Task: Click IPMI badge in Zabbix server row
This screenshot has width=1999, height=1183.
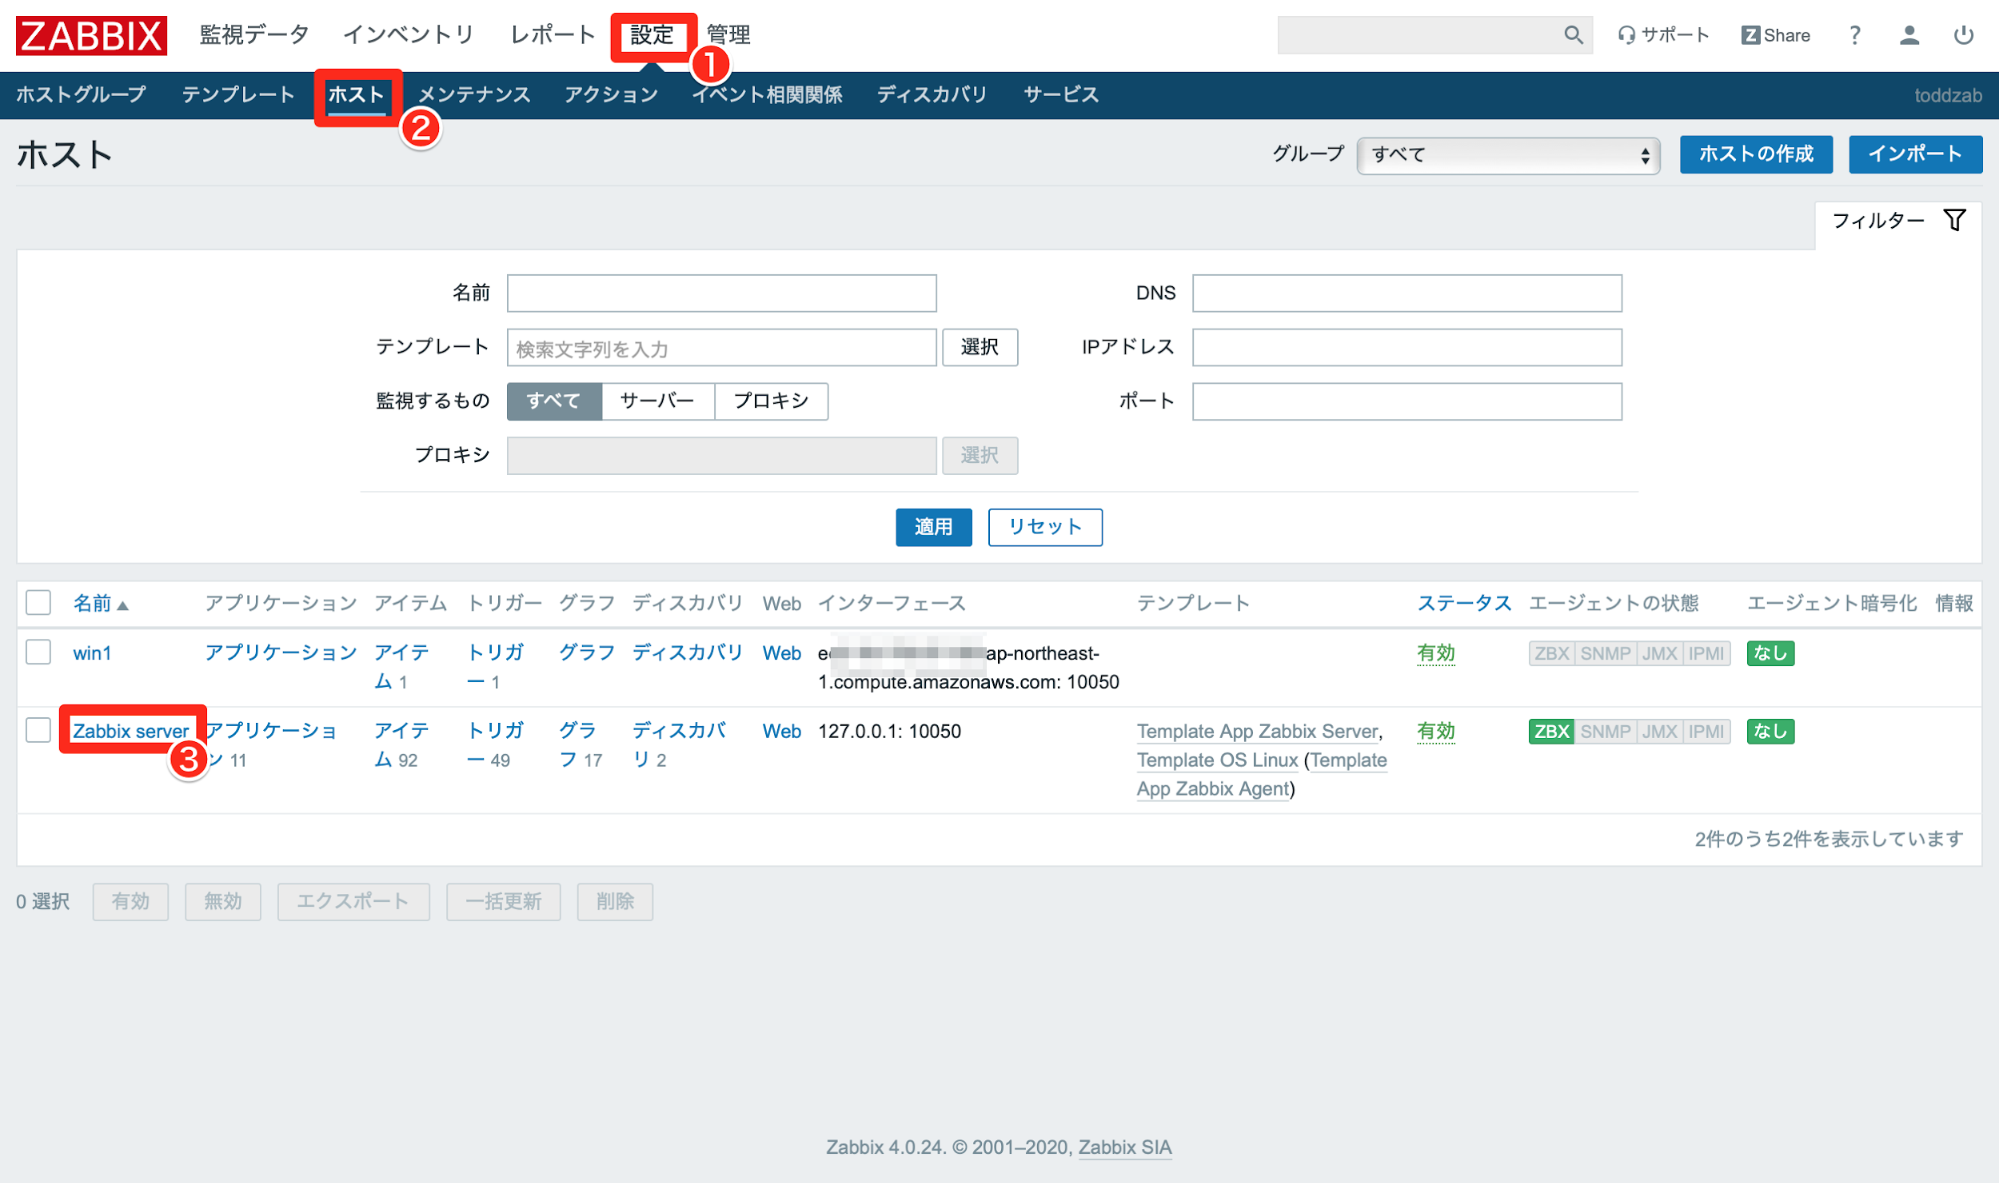Action: click(x=1706, y=731)
